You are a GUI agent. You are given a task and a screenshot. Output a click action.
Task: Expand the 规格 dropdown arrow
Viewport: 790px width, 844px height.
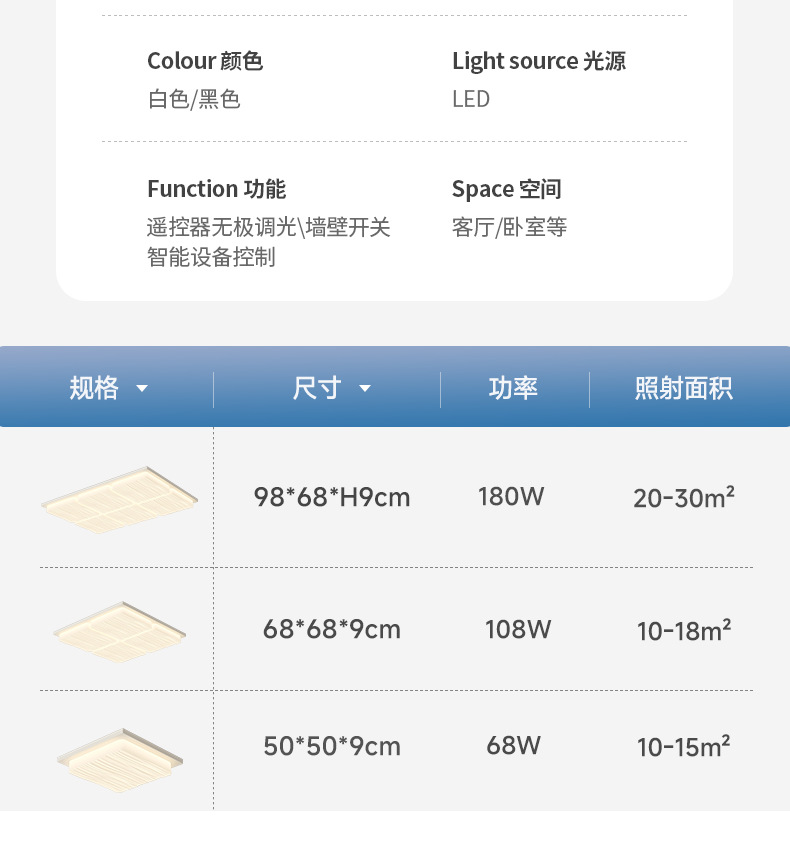[x=142, y=389]
